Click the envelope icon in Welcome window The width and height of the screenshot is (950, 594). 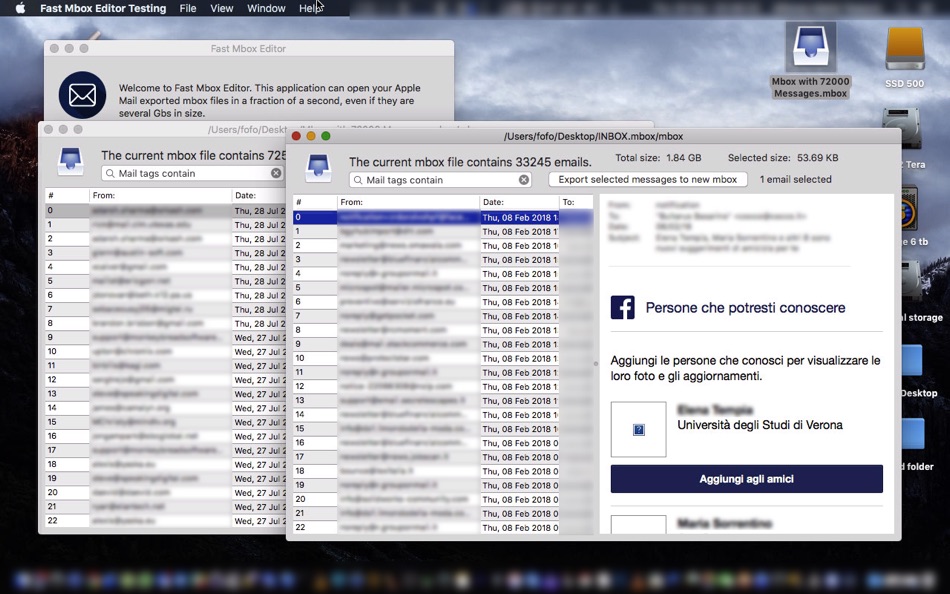pyautogui.click(x=82, y=95)
